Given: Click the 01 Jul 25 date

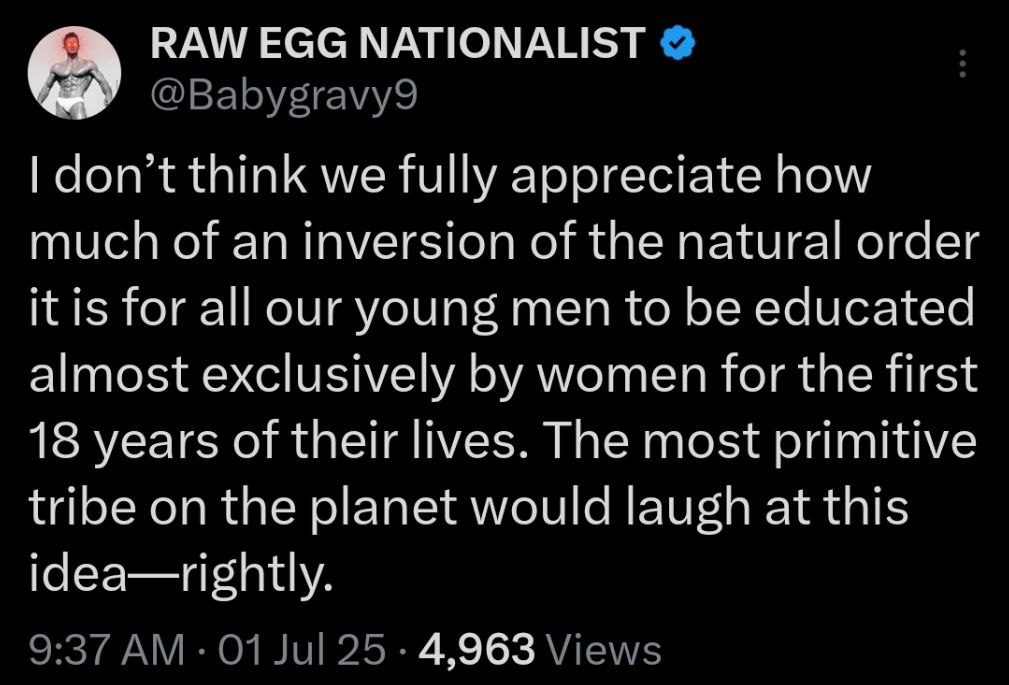Looking at the screenshot, I should pos(302,649).
